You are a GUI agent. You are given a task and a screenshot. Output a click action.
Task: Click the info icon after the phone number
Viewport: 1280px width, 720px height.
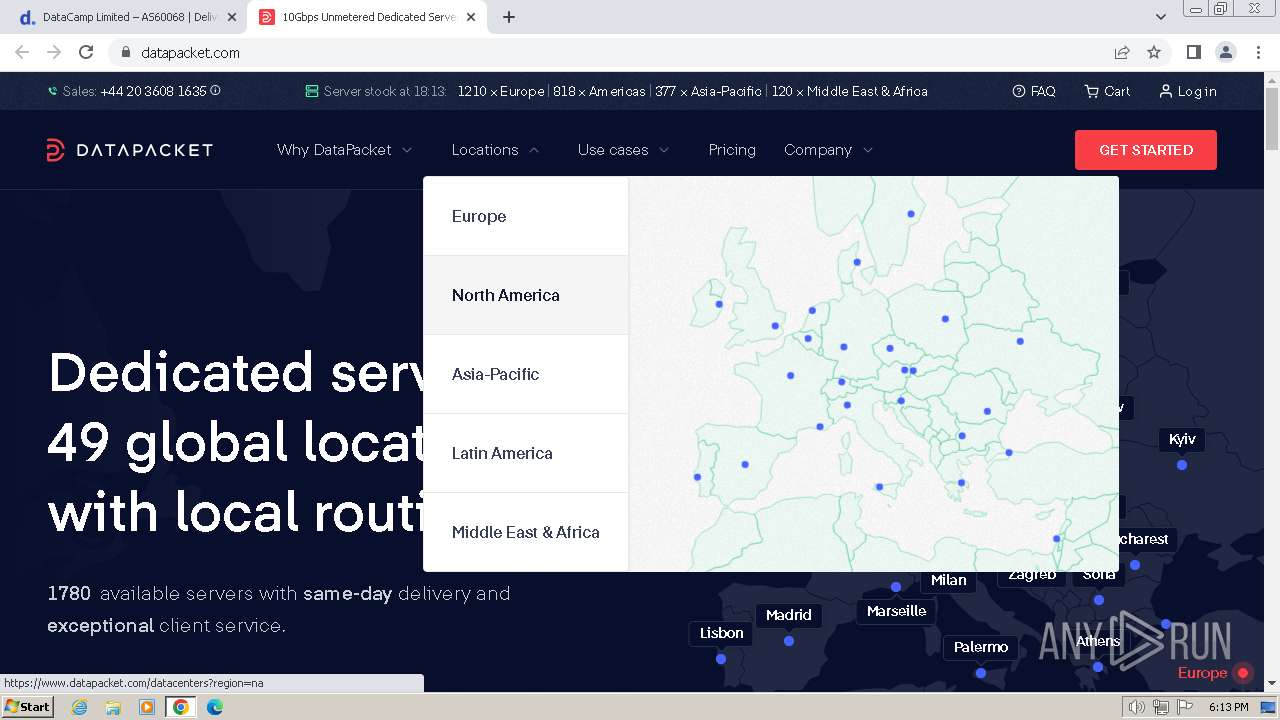click(215, 91)
